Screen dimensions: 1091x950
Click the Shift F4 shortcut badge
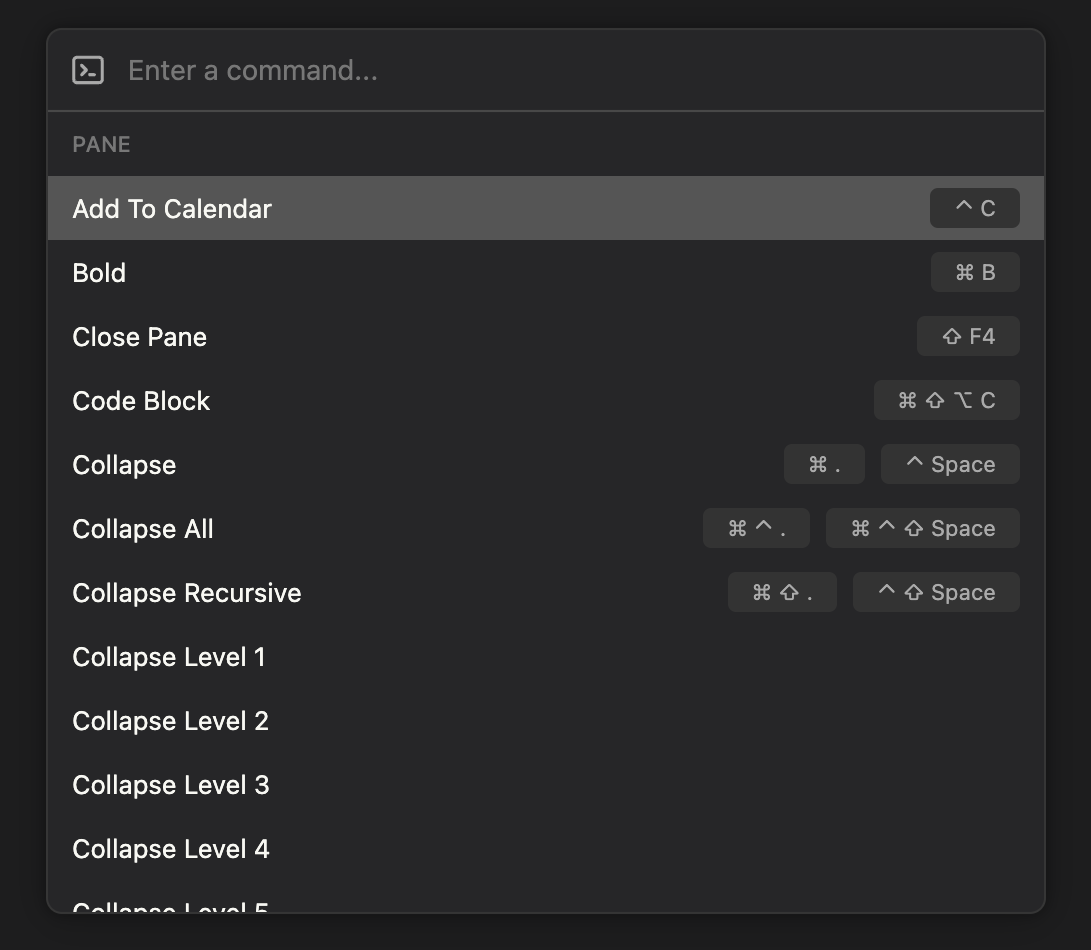coord(968,336)
